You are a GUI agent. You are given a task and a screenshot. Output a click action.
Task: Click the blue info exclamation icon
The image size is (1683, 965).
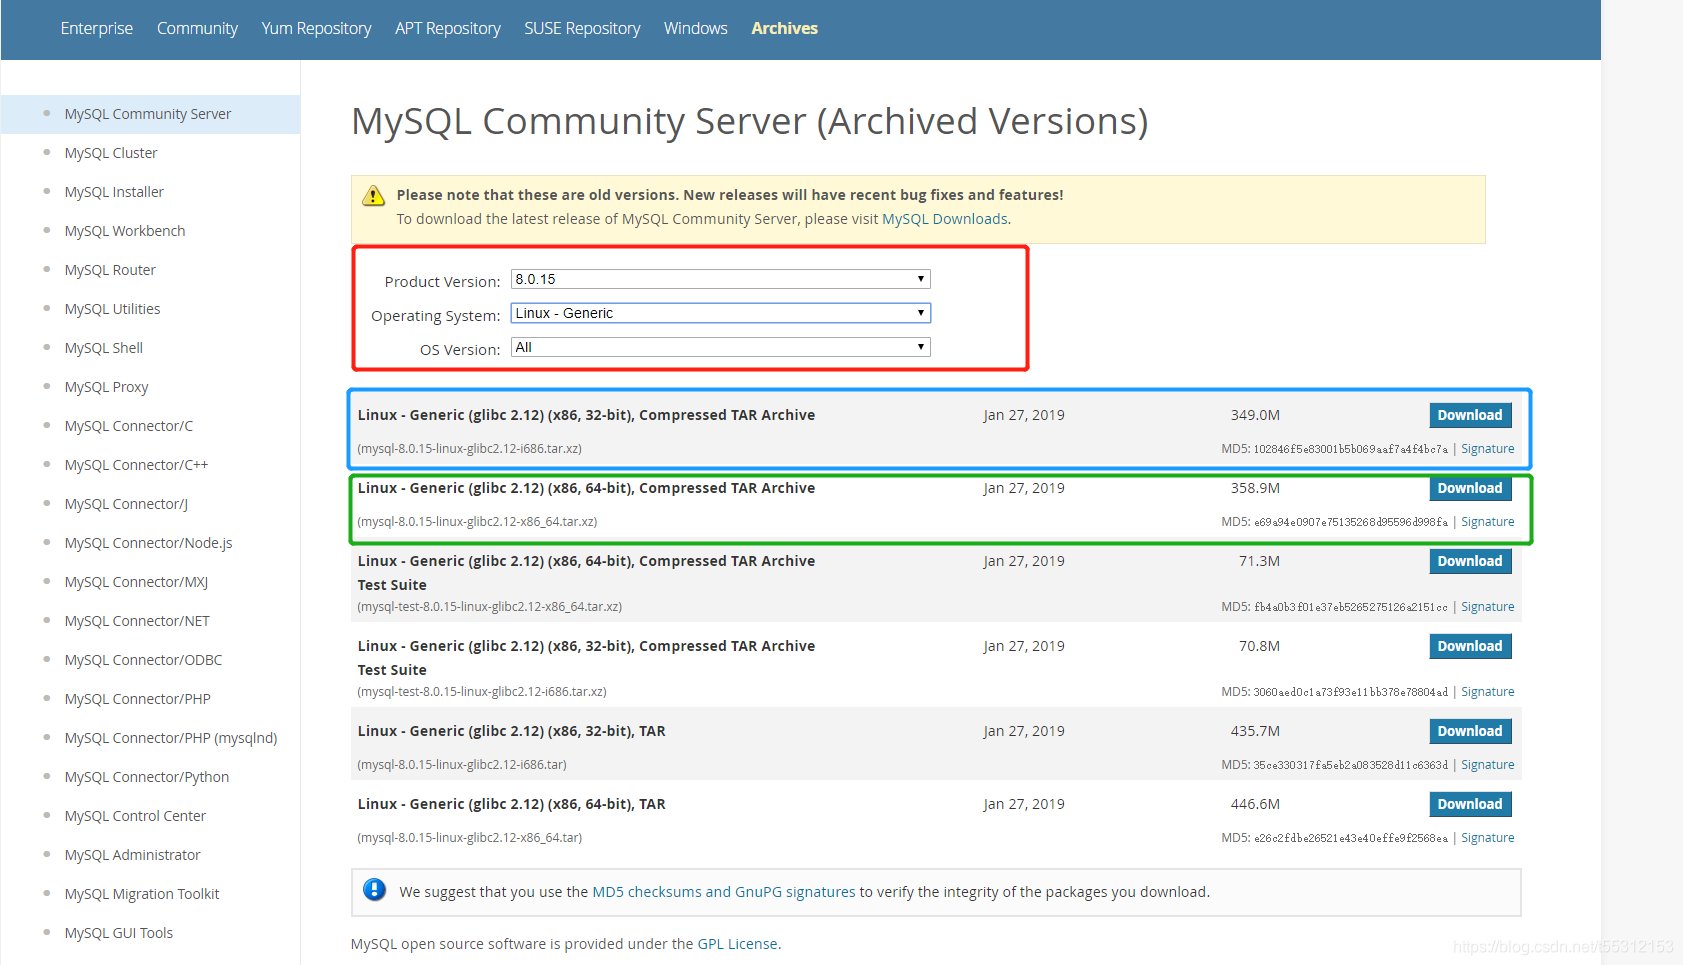tap(374, 890)
